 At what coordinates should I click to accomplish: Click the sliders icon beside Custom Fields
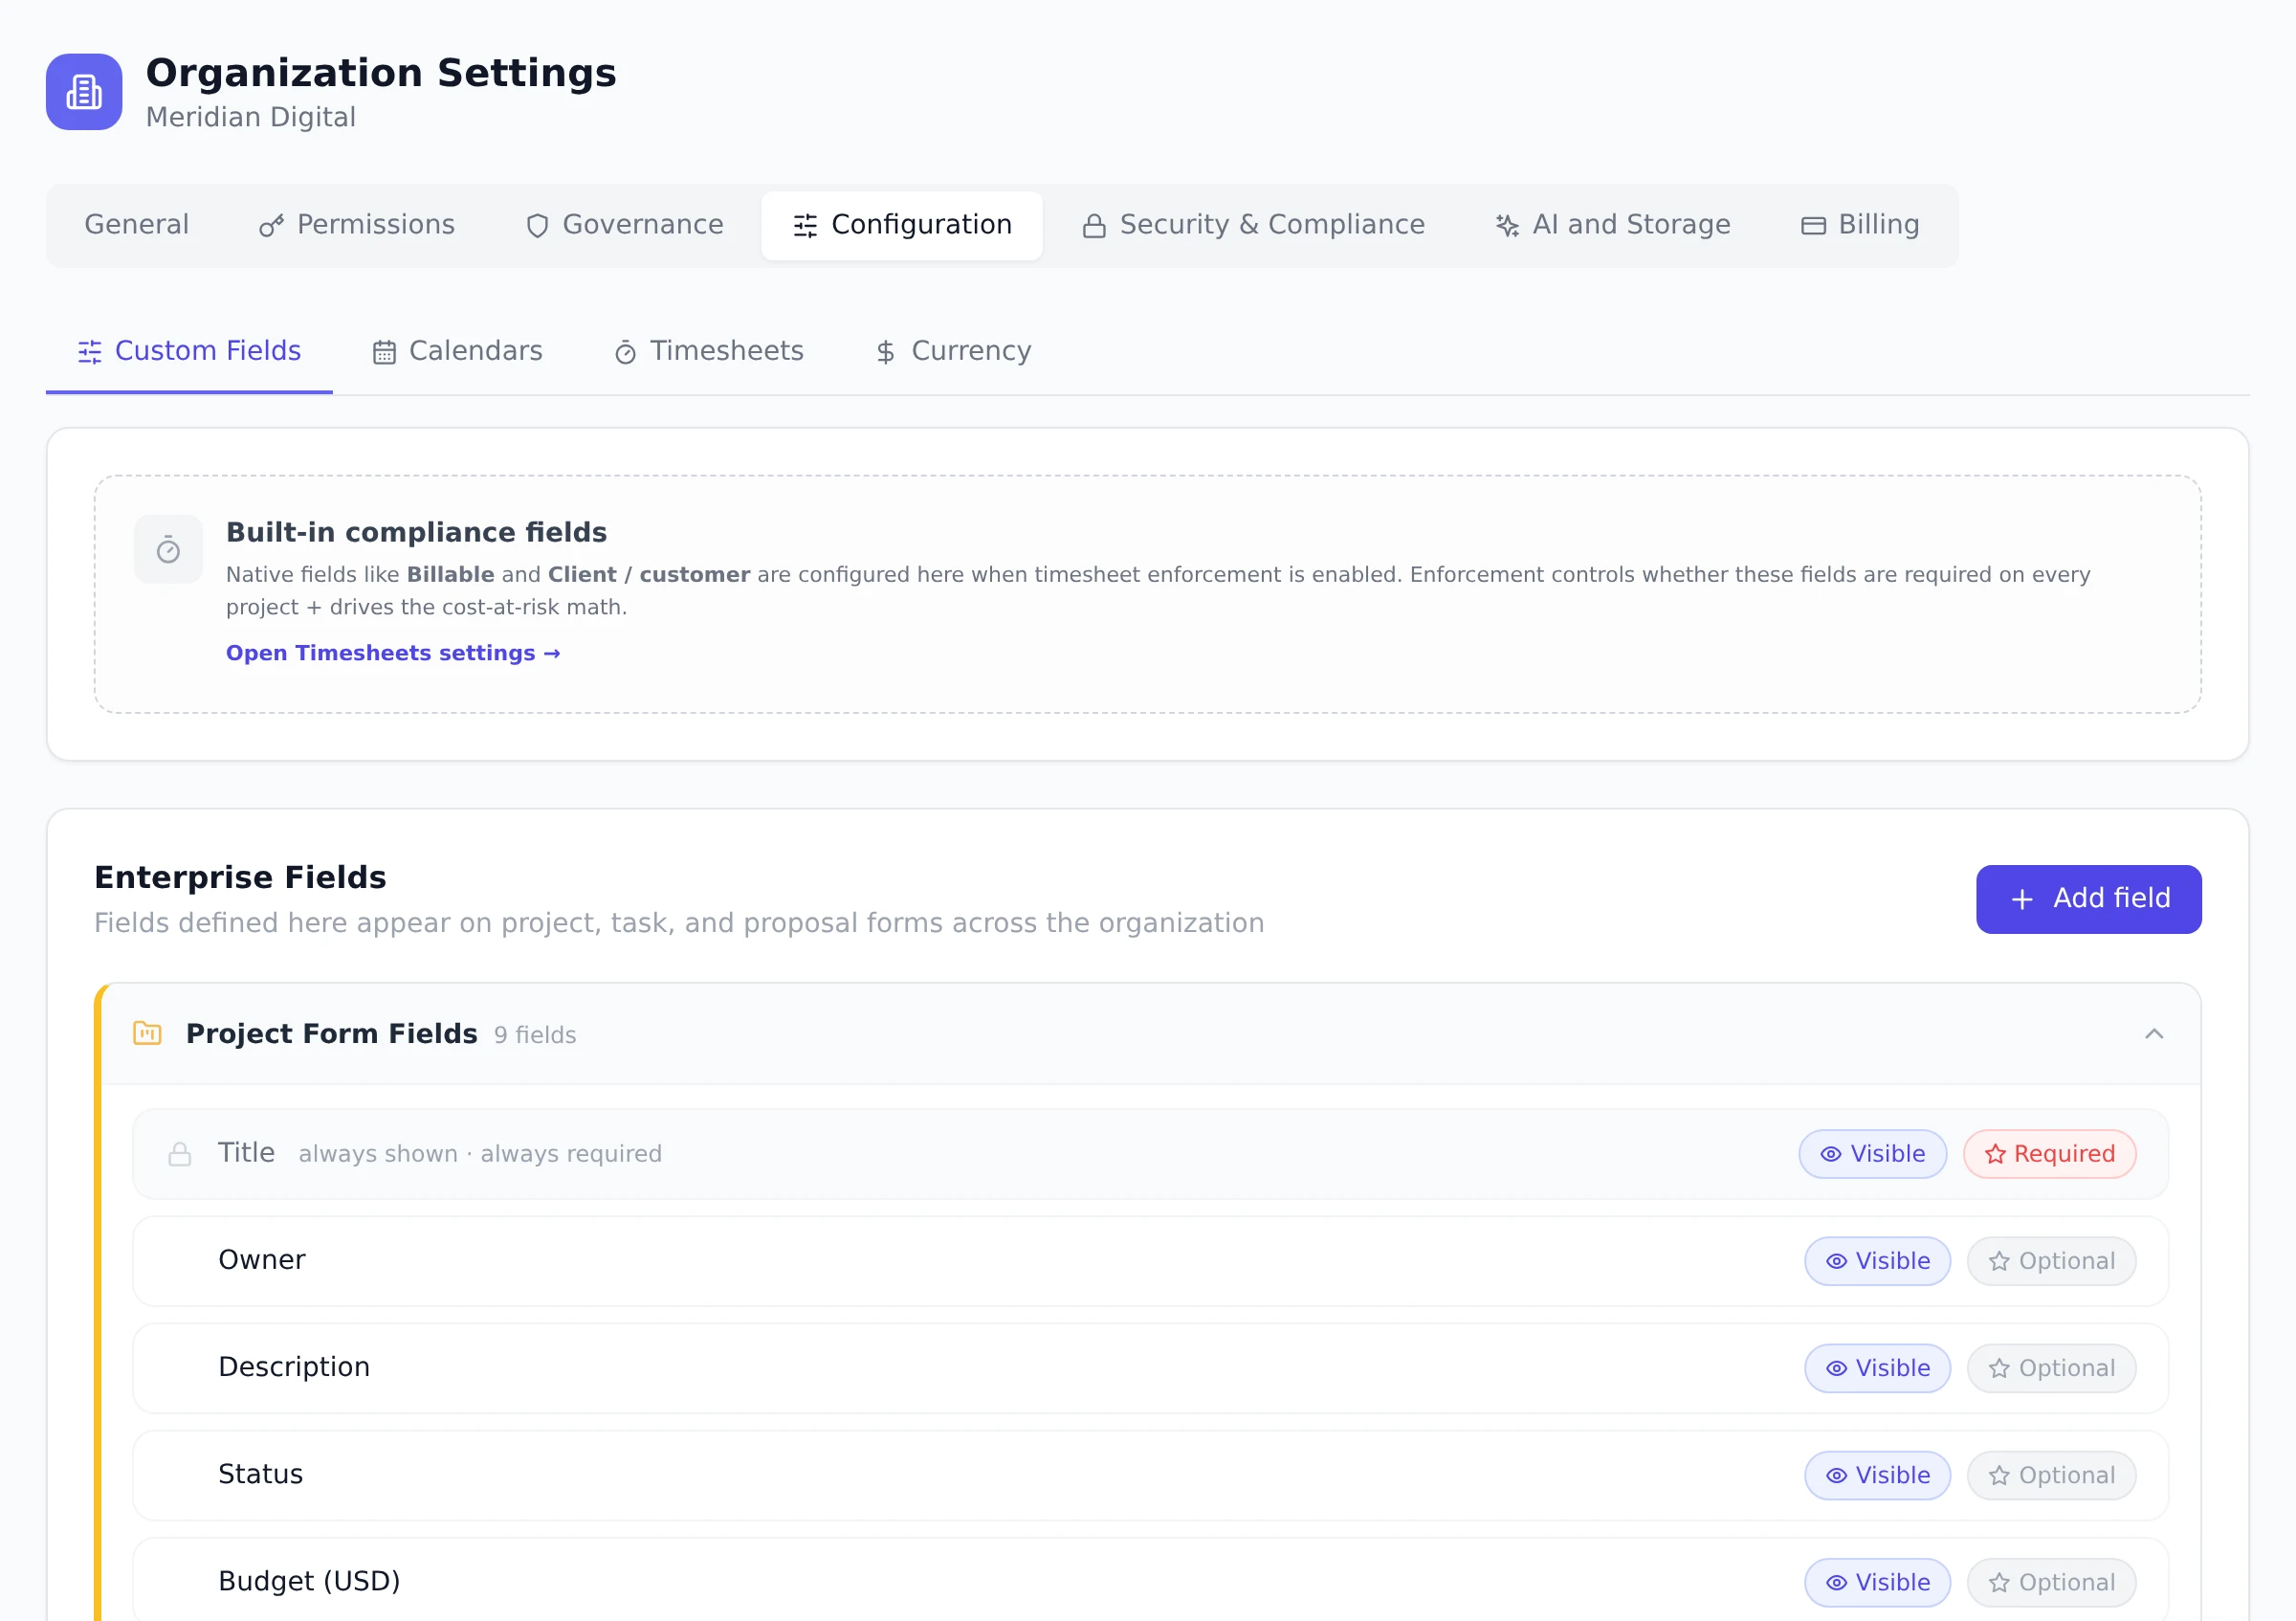pyautogui.click(x=90, y=352)
